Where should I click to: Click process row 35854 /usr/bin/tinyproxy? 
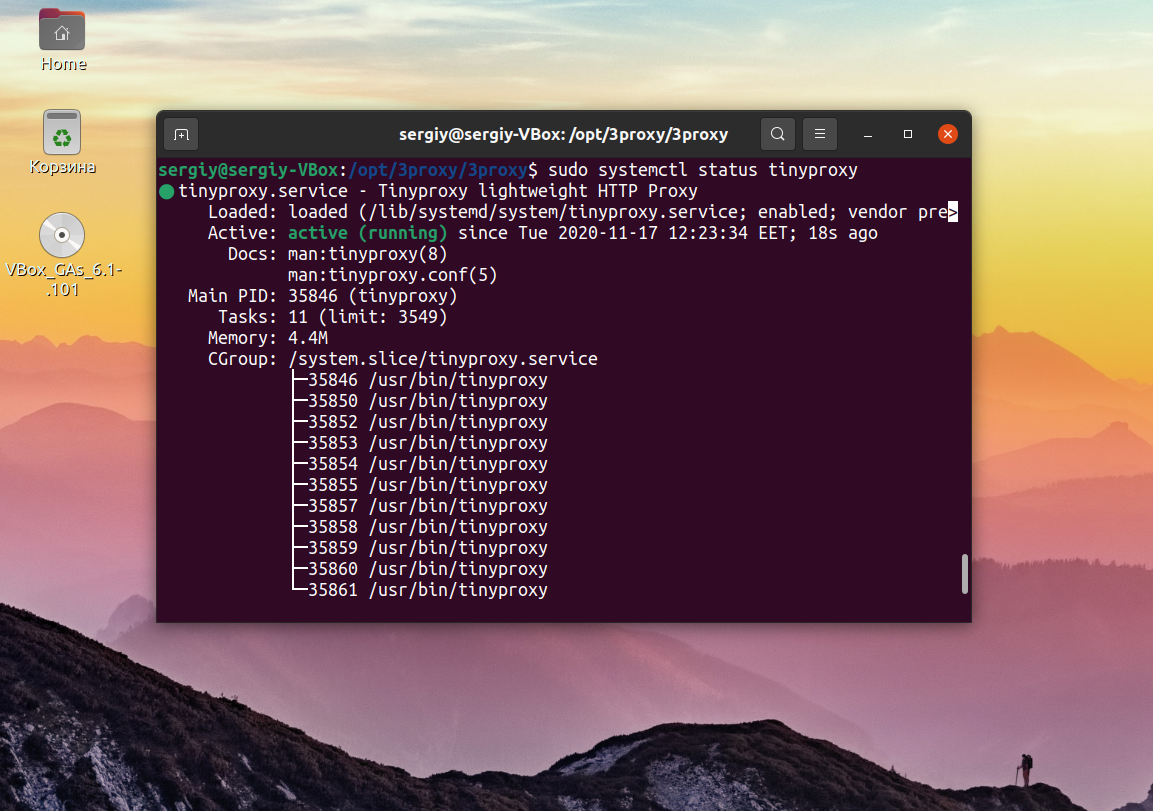(428, 464)
